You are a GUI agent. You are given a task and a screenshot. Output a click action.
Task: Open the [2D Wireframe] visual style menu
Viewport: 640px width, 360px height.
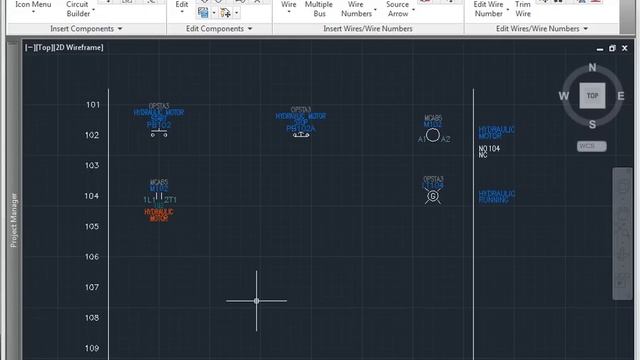point(78,47)
